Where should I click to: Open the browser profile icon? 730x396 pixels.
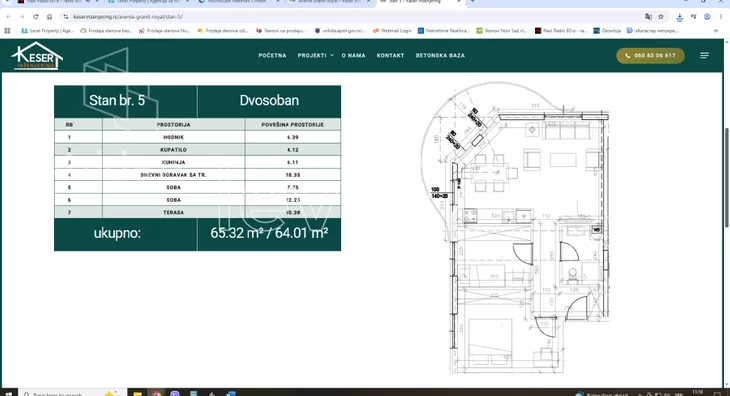pyautogui.click(x=707, y=17)
